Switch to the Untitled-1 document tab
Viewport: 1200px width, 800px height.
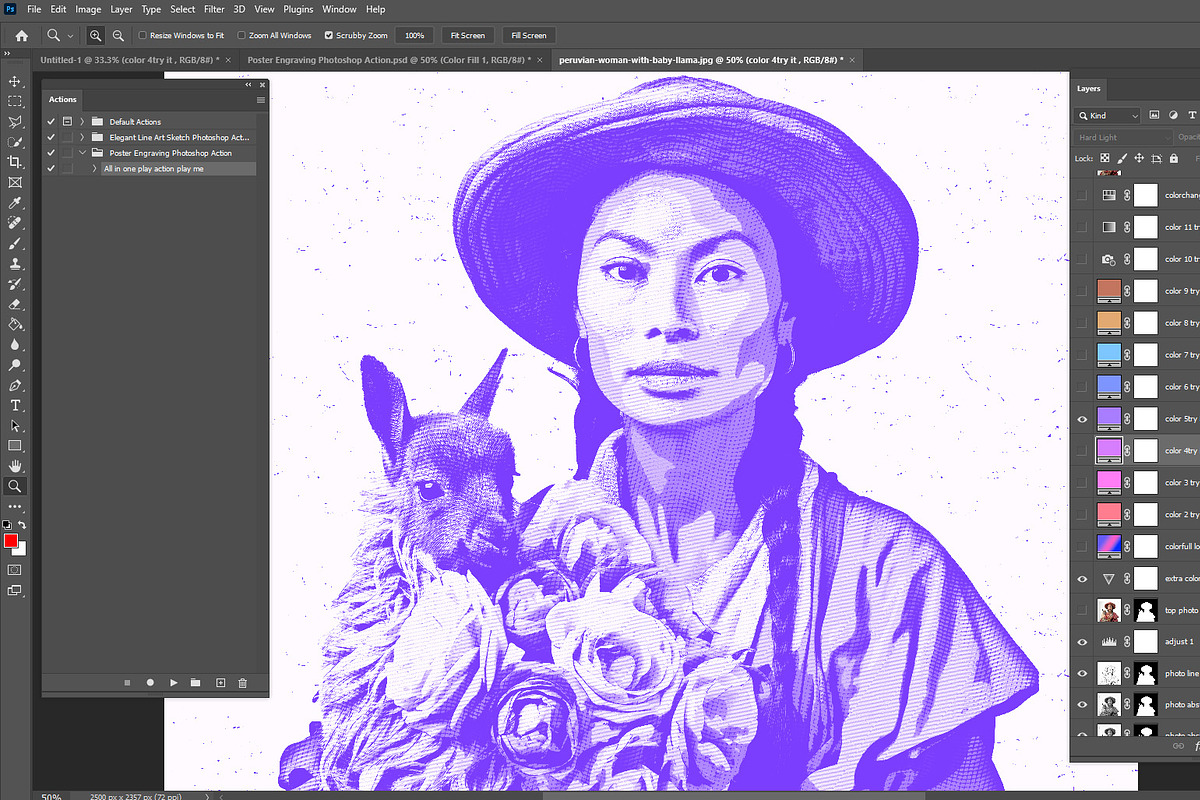(x=136, y=60)
